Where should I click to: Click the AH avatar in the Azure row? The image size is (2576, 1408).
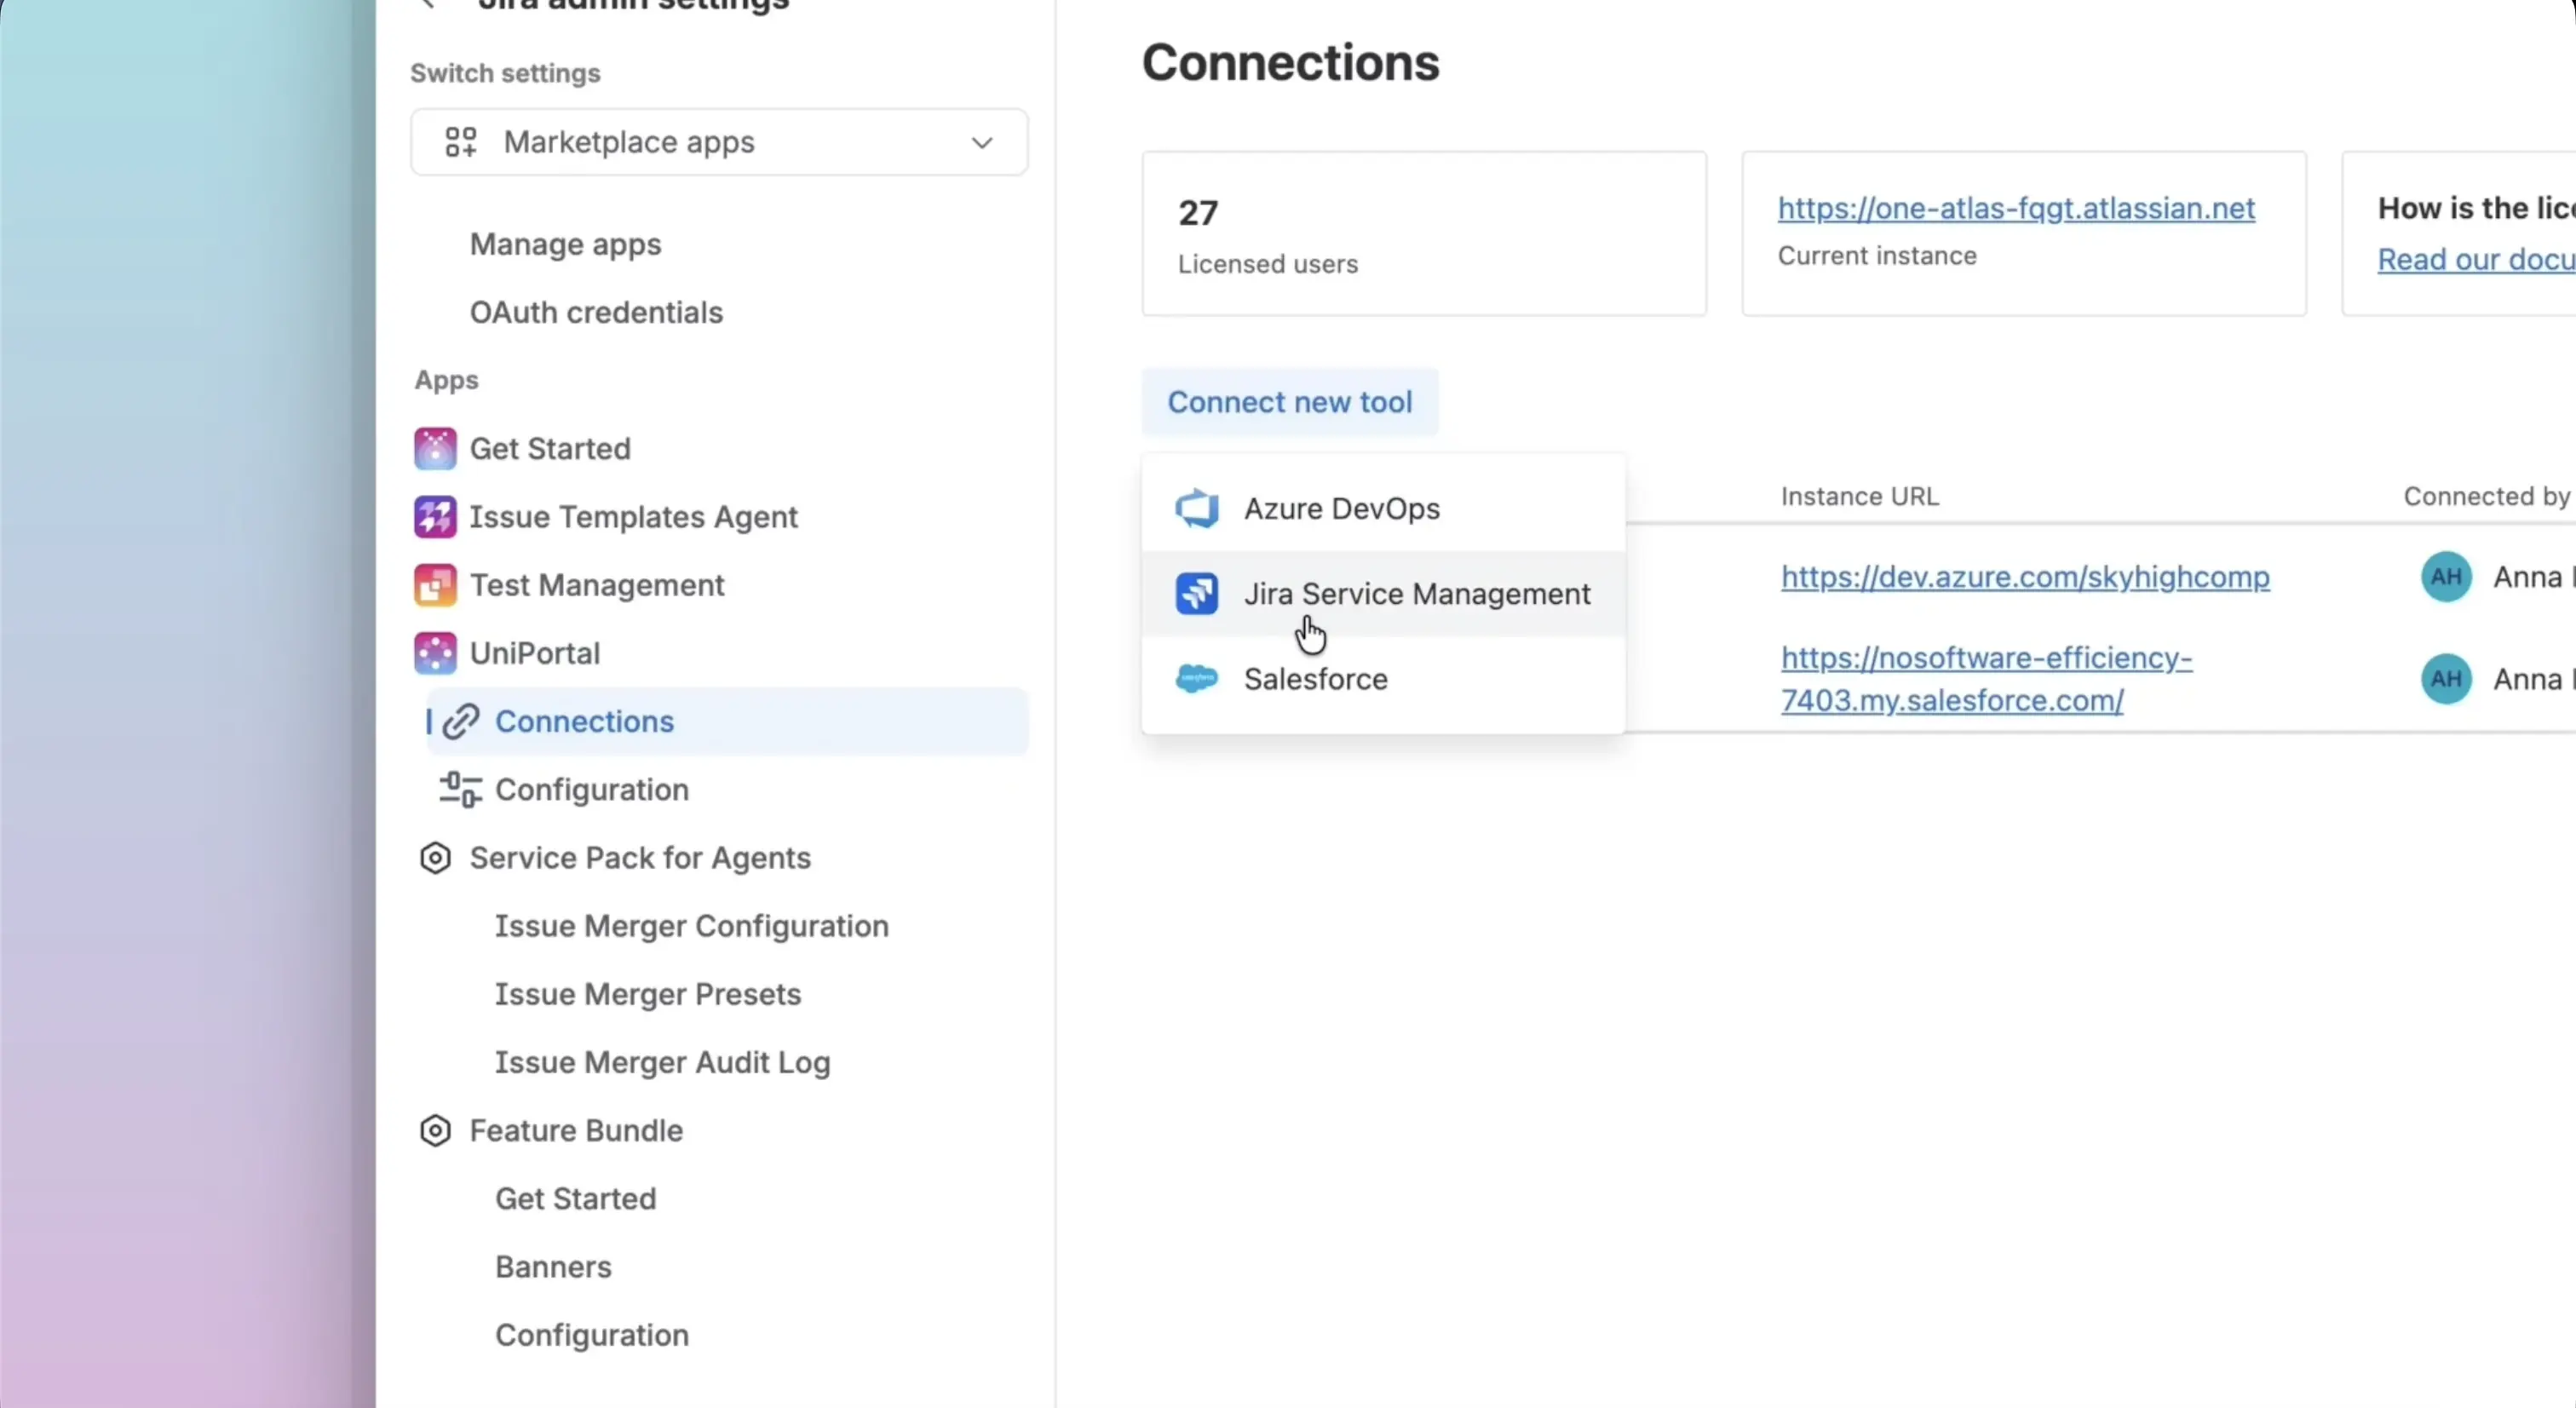(x=2446, y=577)
